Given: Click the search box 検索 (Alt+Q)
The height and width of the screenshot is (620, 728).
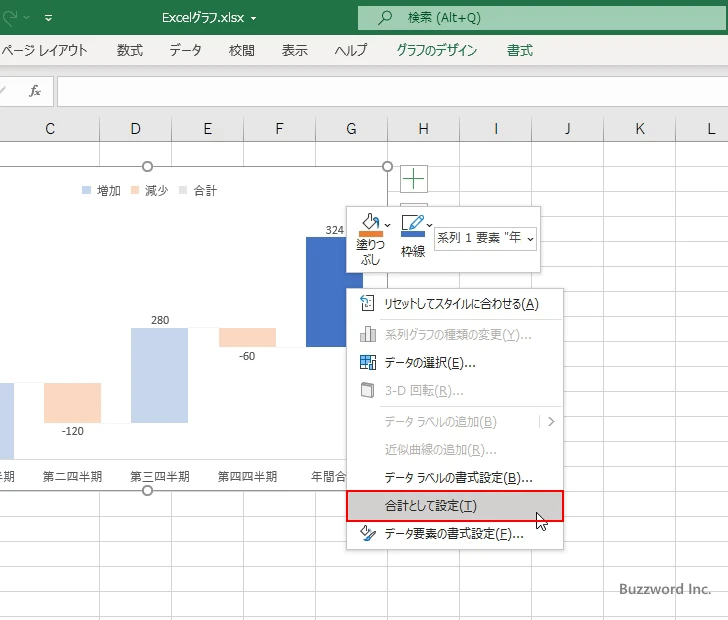Looking at the screenshot, I should point(542,18).
